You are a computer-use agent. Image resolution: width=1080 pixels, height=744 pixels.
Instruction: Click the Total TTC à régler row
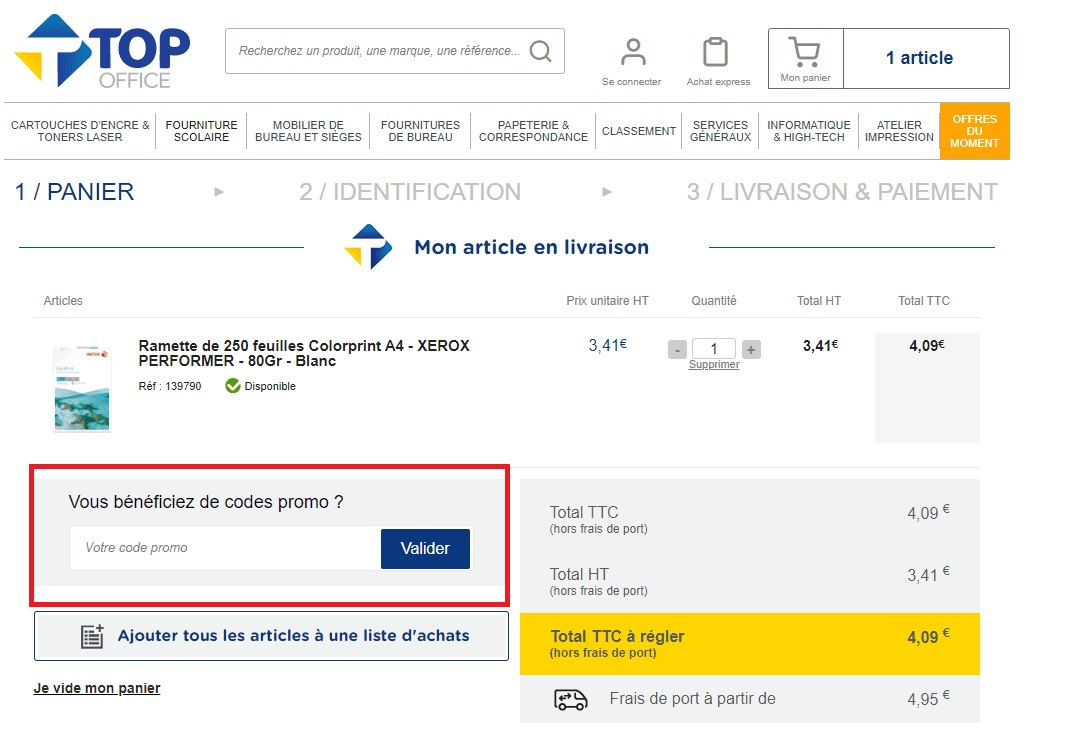[749, 644]
